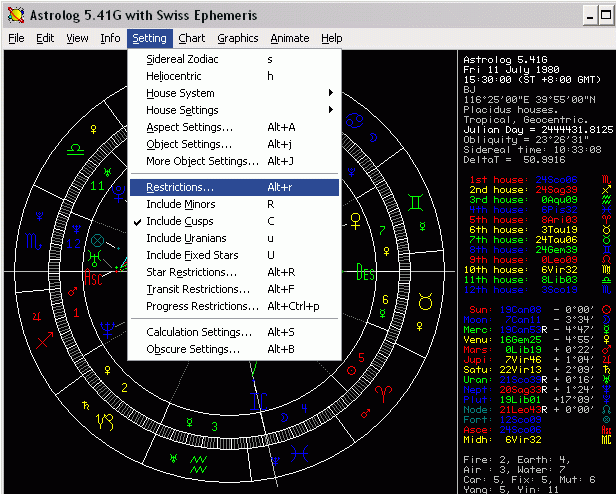The height and width of the screenshot is (494, 616).
Task: Open More Object Settings... dialog
Action: point(234,161)
